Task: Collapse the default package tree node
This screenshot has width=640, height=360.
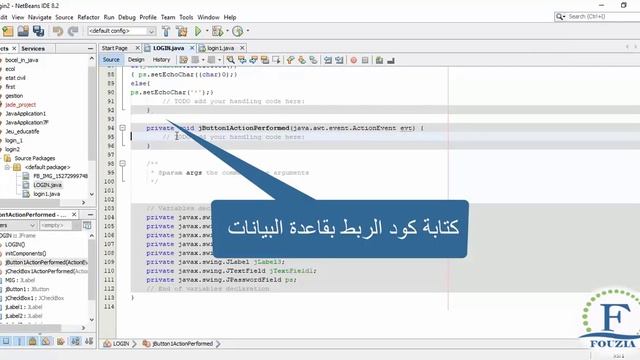Action: click(x=7, y=167)
